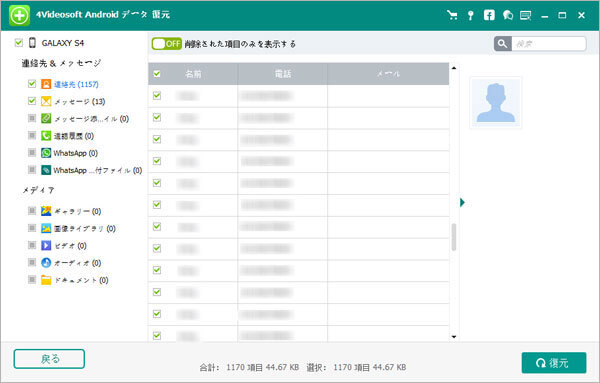This screenshot has width=600, height=383.
Task: Open the shopping cart purchase icon
Action: tap(452, 15)
